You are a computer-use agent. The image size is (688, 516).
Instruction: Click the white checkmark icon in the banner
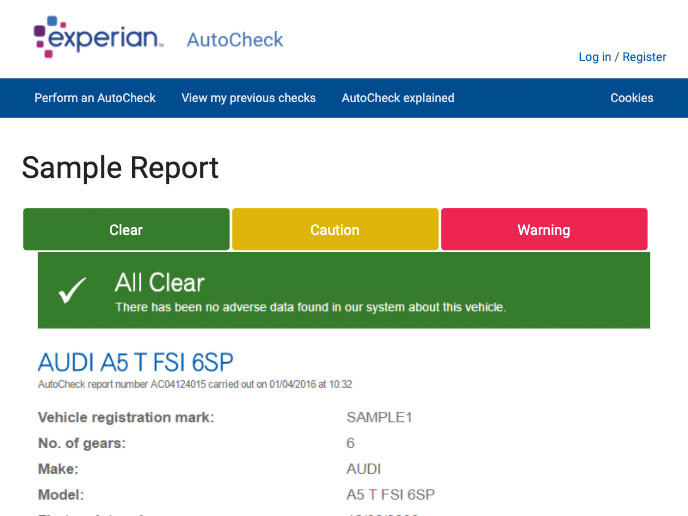point(73,290)
